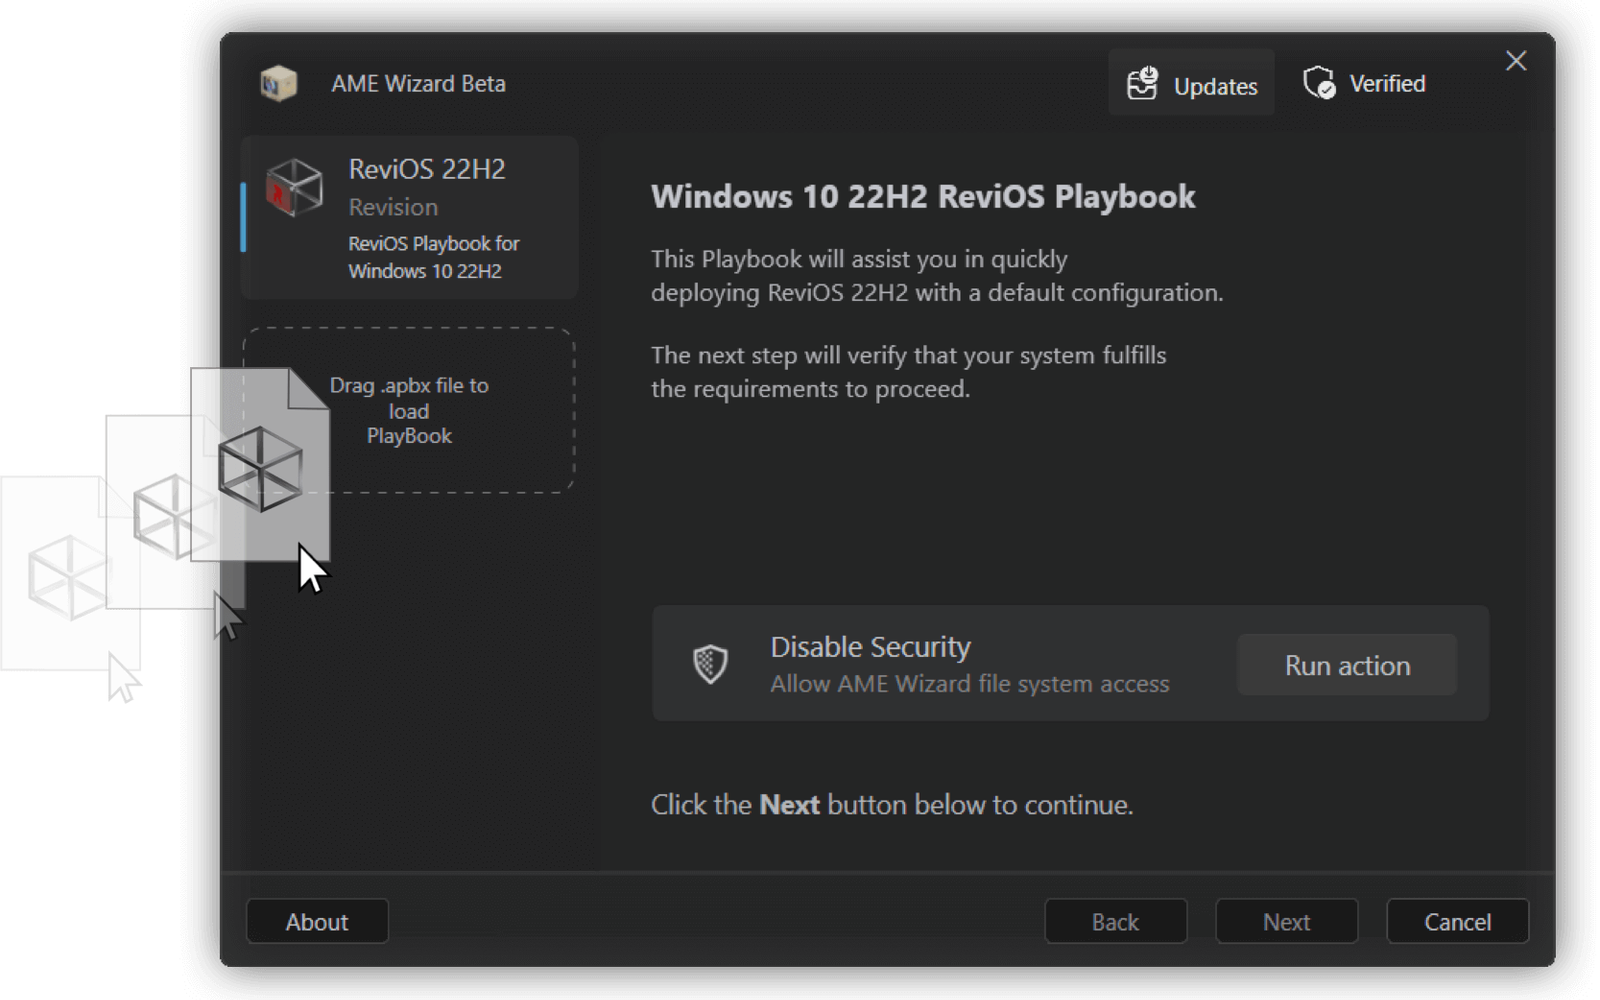Click the 'Disable Security' label

[871, 647]
